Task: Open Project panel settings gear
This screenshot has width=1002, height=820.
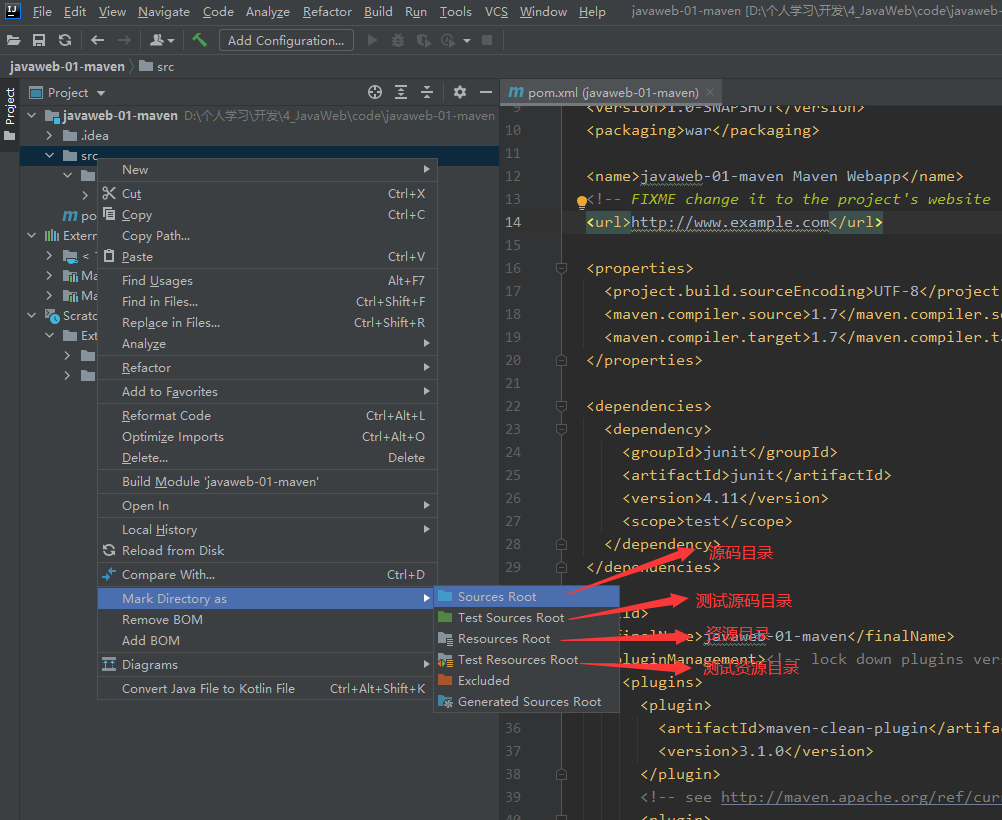Action: click(x=459, y=92)
